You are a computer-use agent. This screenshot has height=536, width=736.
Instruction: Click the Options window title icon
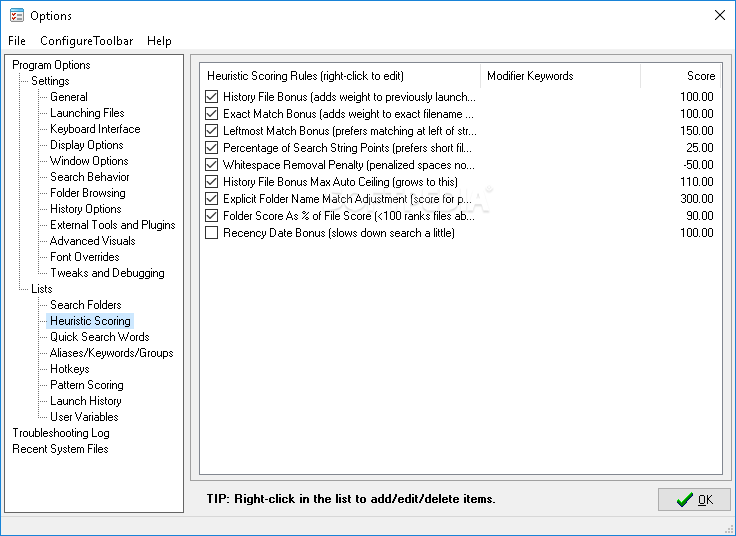(17, 15)
